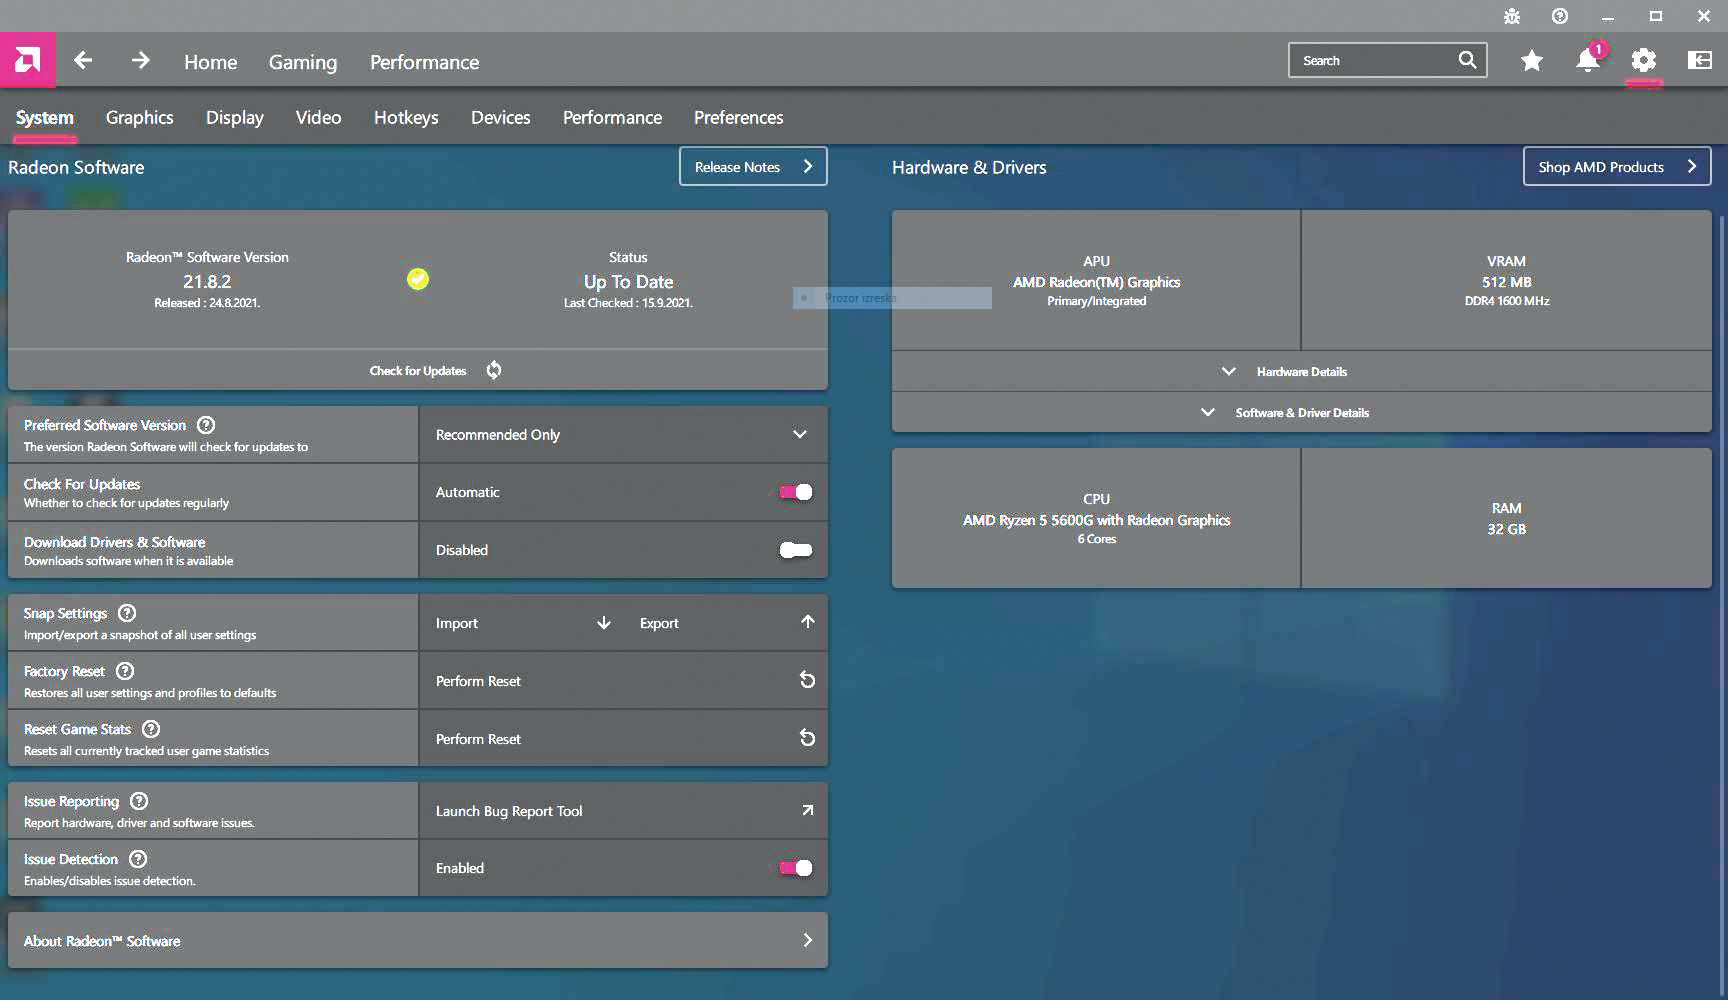Open Preferences tab
Image resolution: width=1728 pixels, height=1000 pixels.
[739, 118]
